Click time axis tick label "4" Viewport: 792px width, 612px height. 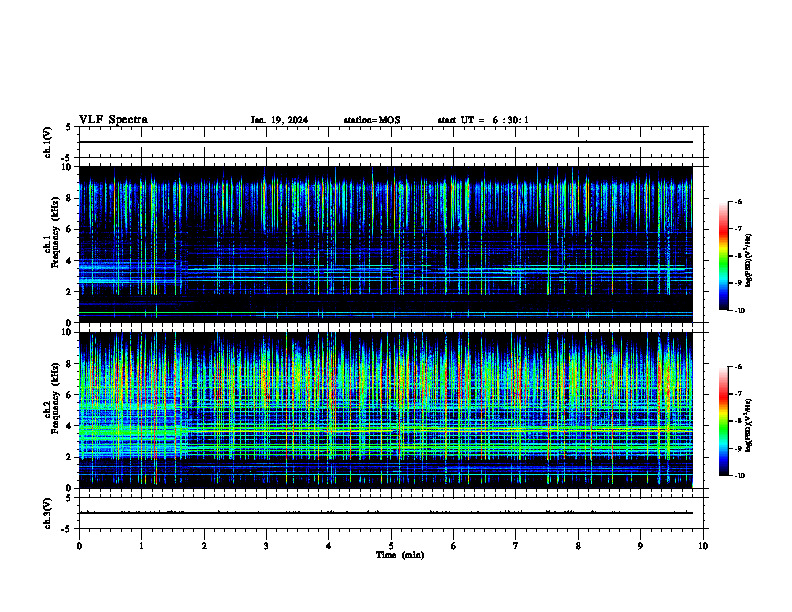(x=328, y=546)
